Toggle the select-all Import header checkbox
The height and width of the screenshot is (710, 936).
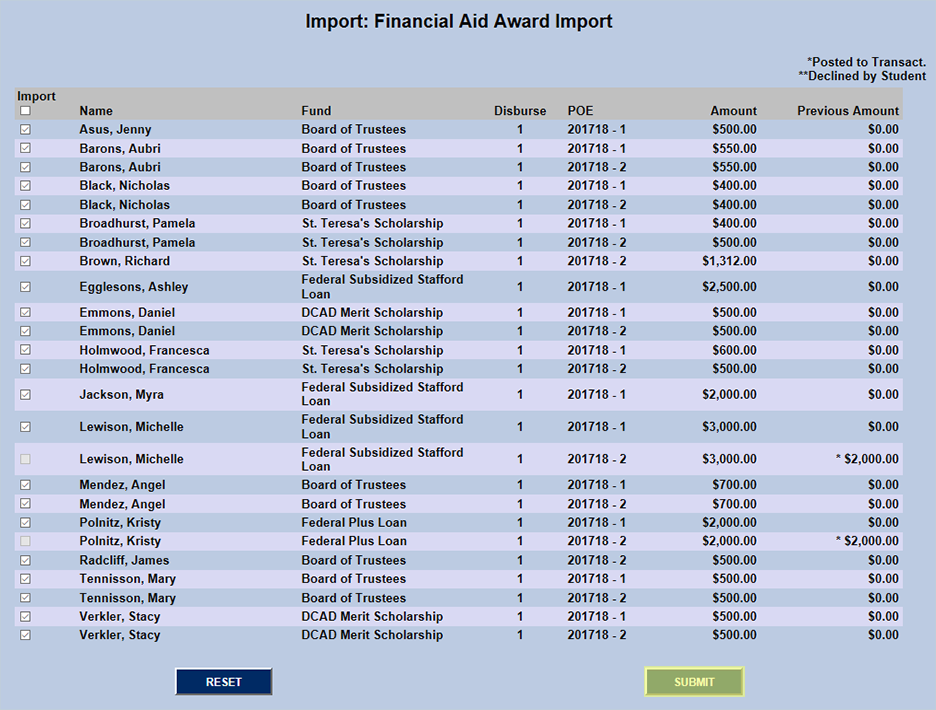click(26, 111)
